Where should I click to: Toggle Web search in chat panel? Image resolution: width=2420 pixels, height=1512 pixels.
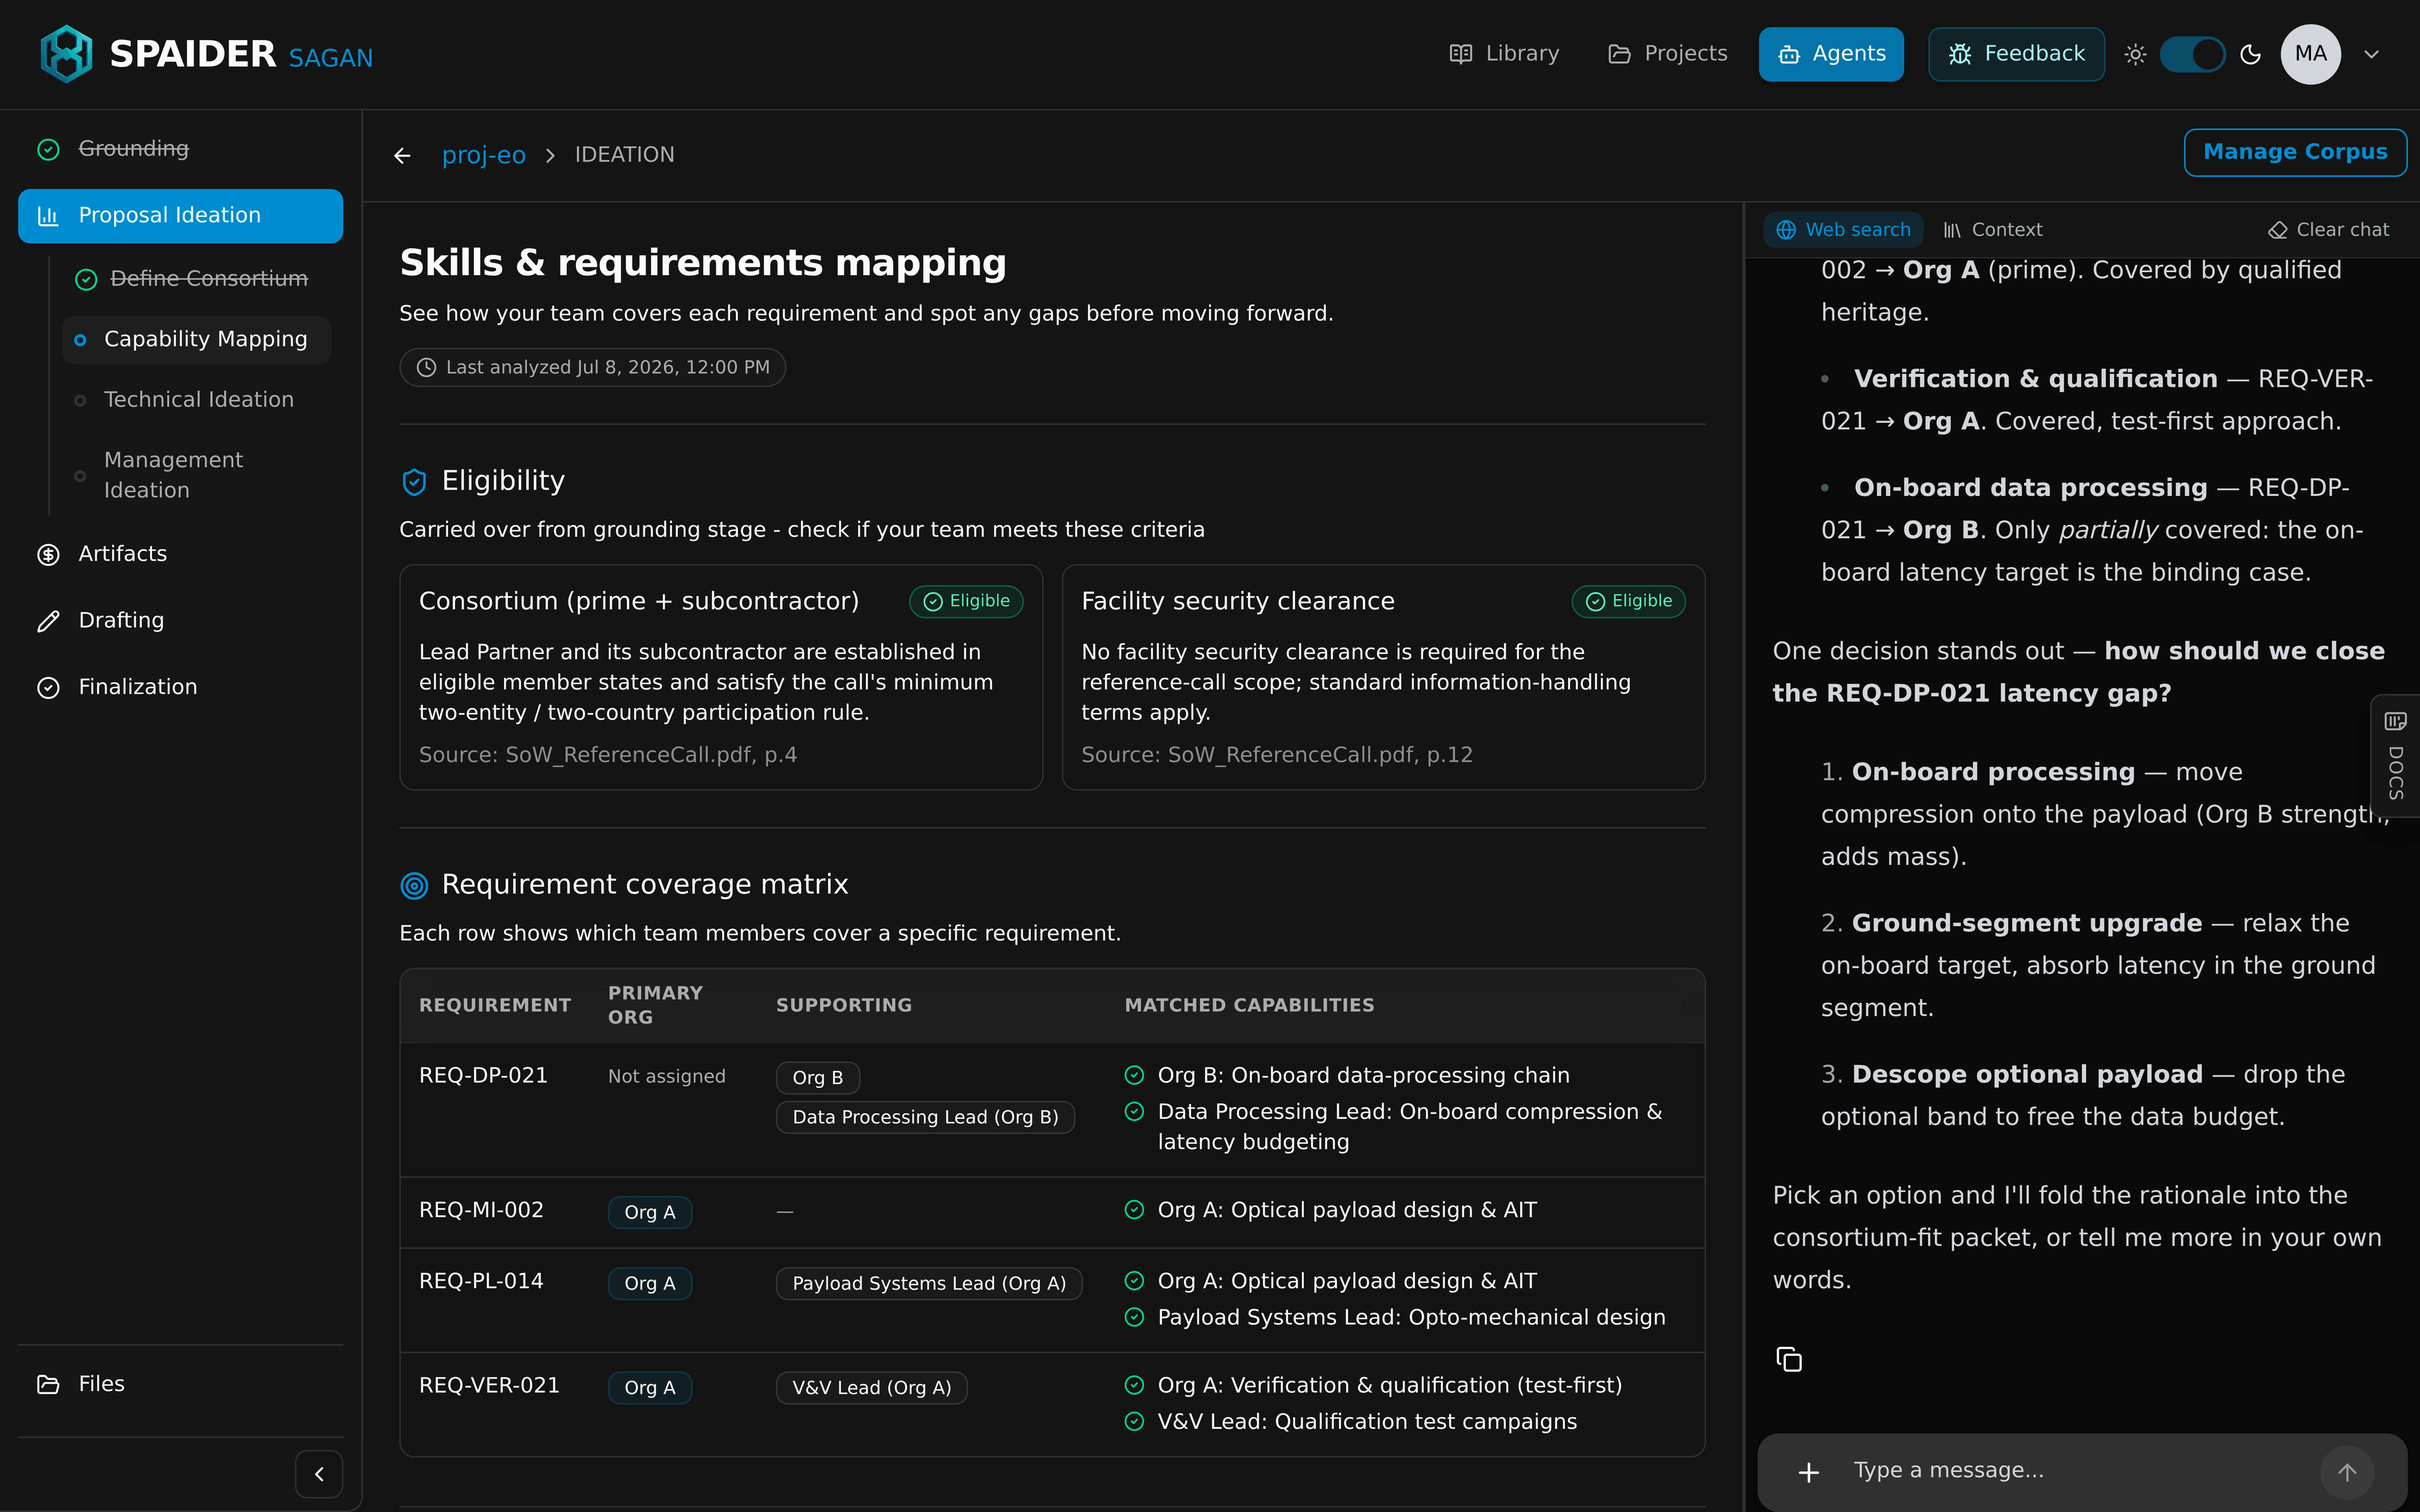(x=1843, y=230)
